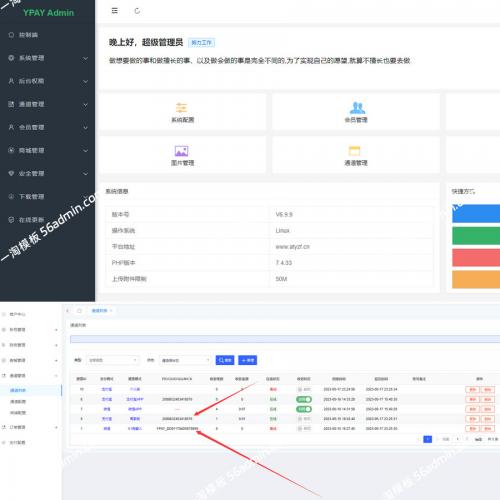Viewport: 500px width, 500px height.
Task: Open the YPAY Admin logo link
Action: (48, 13)
